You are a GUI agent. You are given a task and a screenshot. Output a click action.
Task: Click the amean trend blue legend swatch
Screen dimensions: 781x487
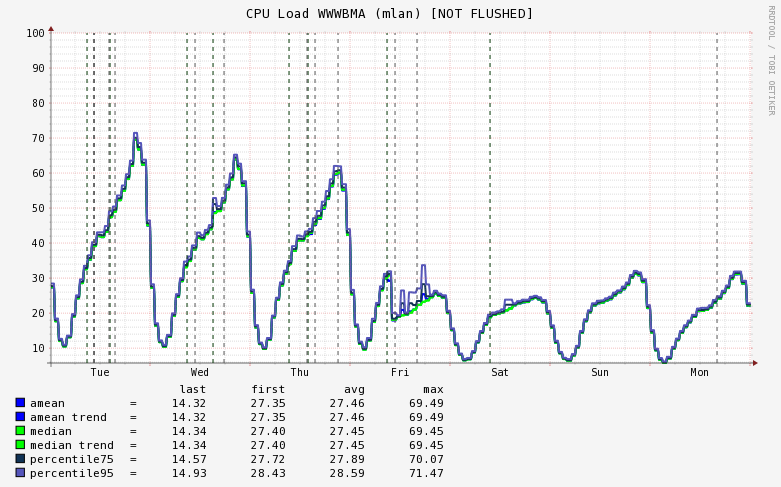[20, 416]
